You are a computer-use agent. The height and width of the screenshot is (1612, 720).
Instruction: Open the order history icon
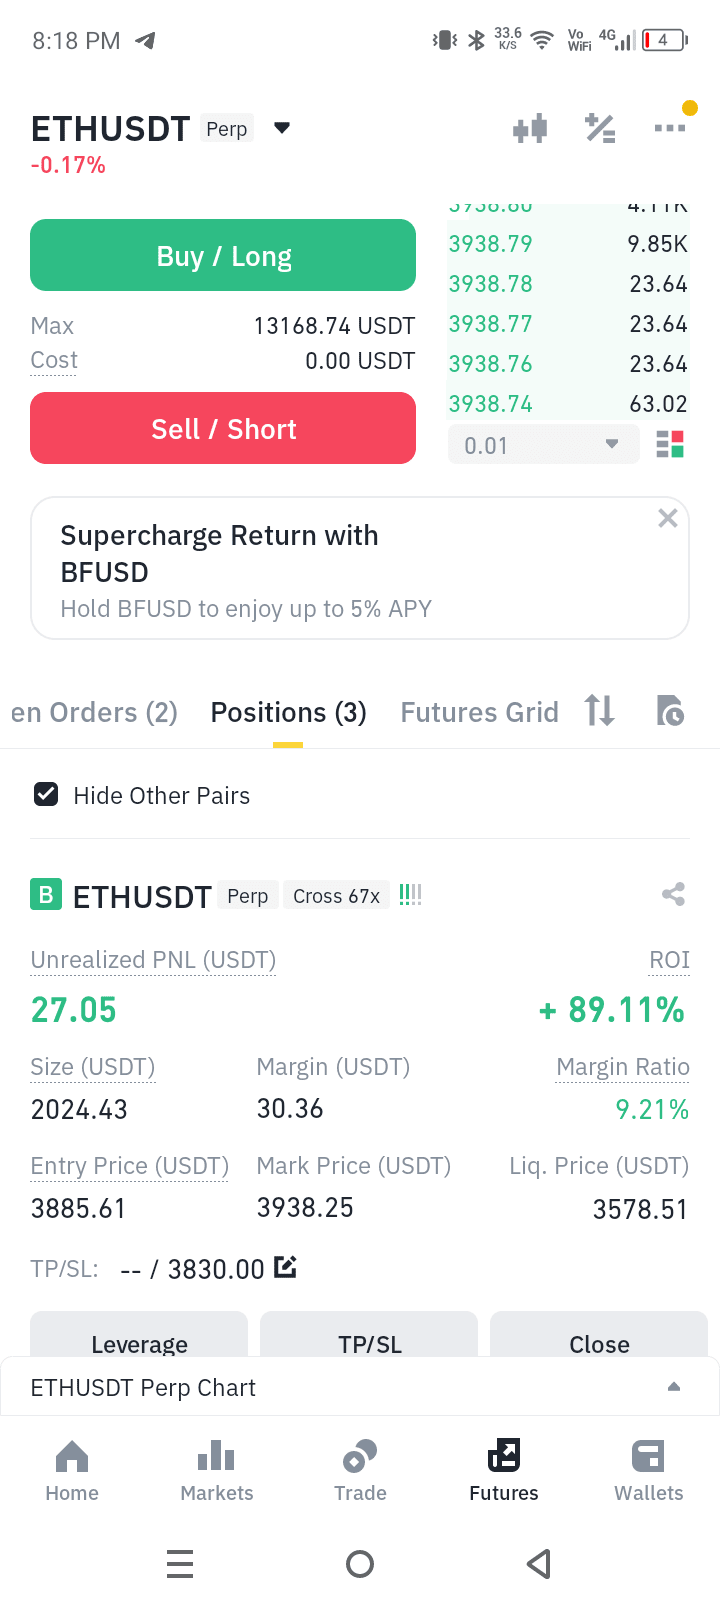(x=670, y=710)
